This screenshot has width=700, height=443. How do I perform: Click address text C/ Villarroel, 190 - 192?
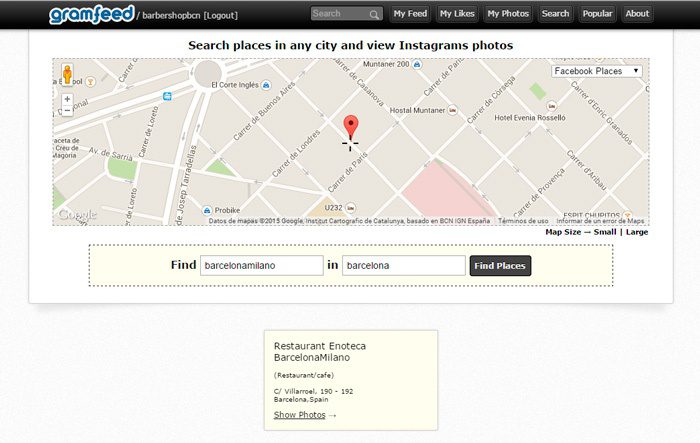click(x=313, y=391)
